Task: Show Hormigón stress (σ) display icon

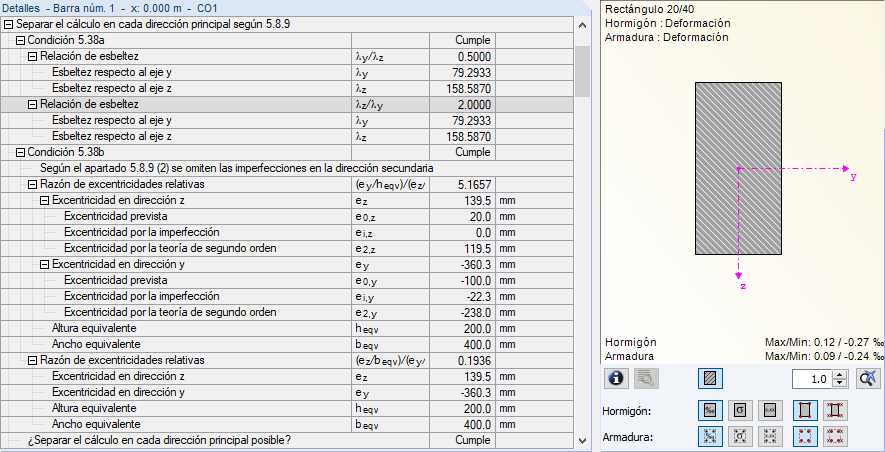Action: (740, 410)
